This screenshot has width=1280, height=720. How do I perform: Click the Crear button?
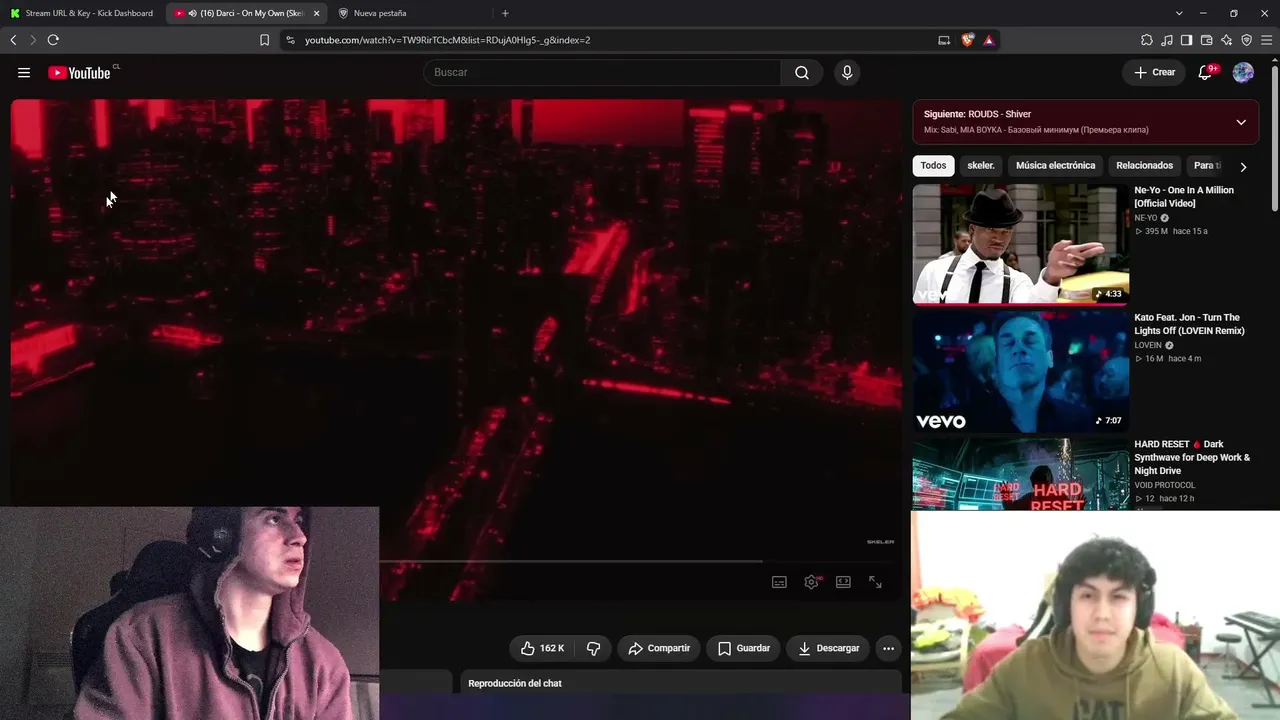1154,72
